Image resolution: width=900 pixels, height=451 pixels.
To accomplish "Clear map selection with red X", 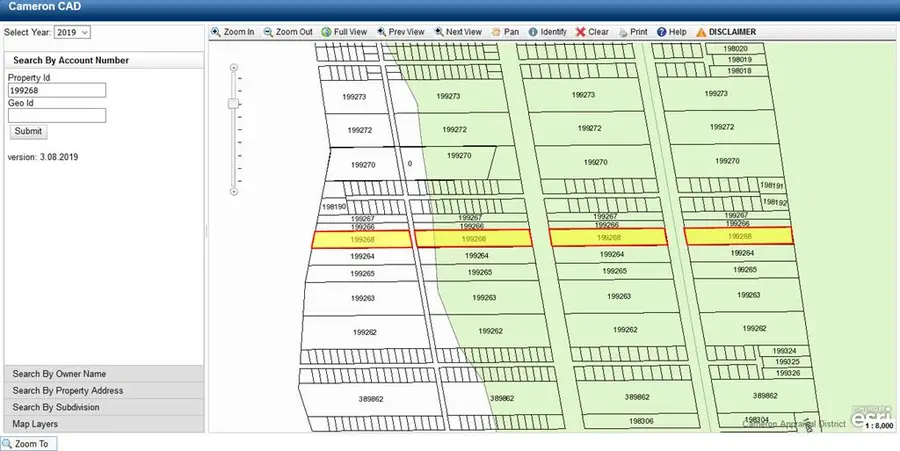I will coord(592,32).
